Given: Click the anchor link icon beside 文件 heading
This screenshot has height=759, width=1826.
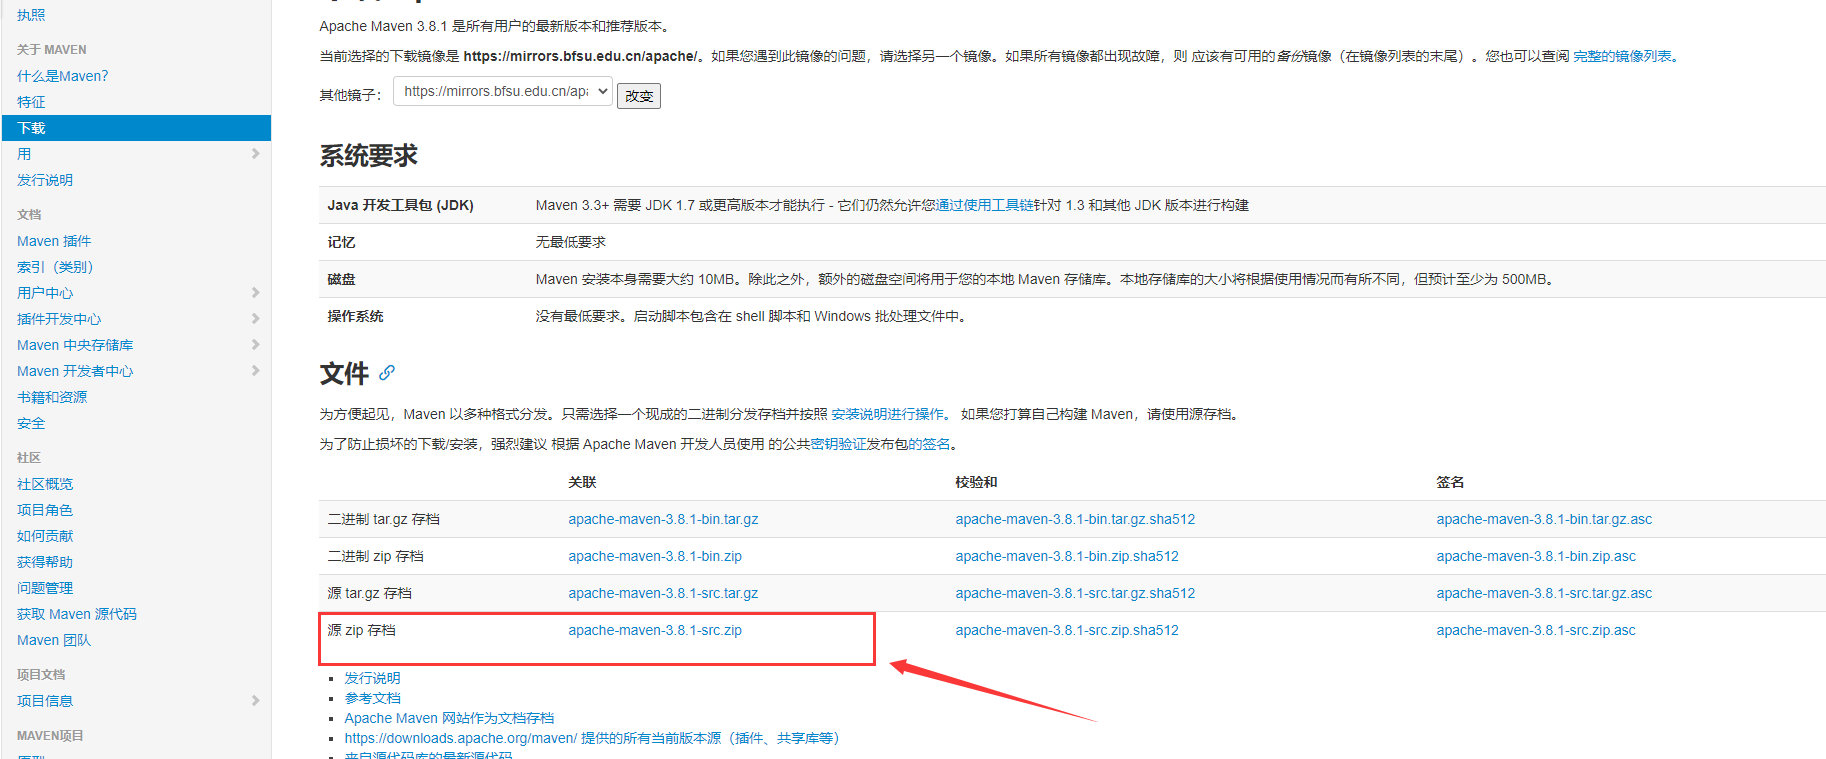Looking at the screenshot, I should [387, 373].
